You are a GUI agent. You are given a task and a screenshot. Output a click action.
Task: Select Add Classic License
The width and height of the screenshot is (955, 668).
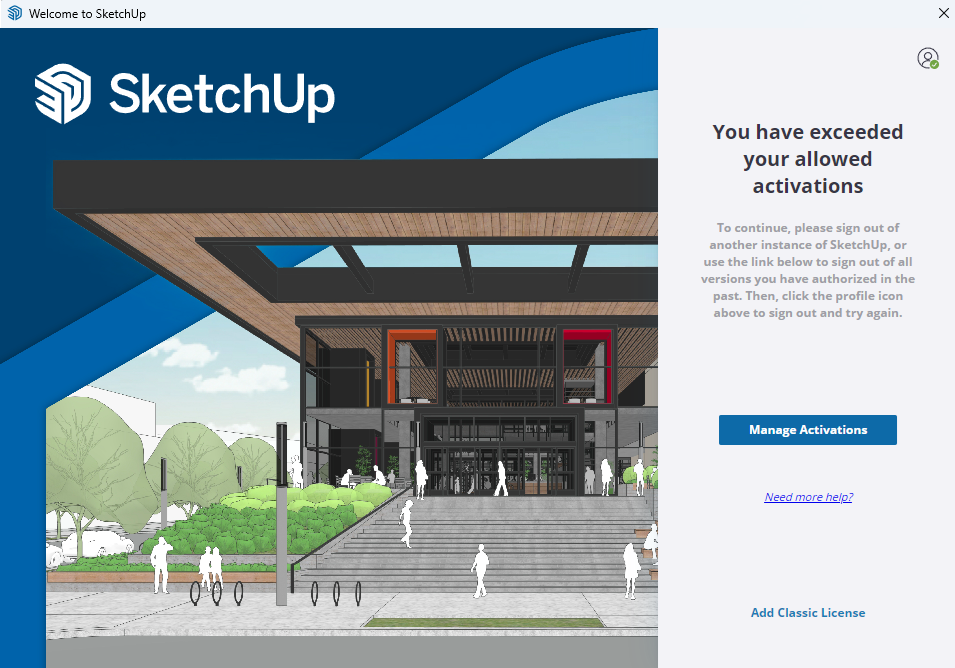(808, 613)
